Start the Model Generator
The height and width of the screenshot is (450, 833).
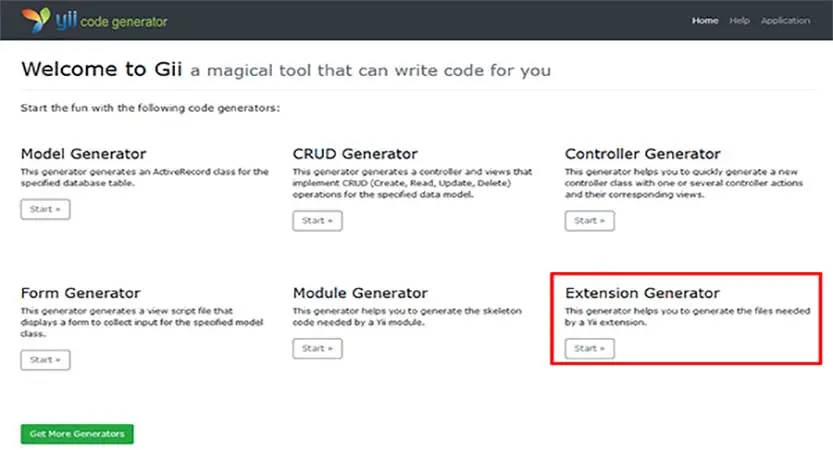[45, 209]
